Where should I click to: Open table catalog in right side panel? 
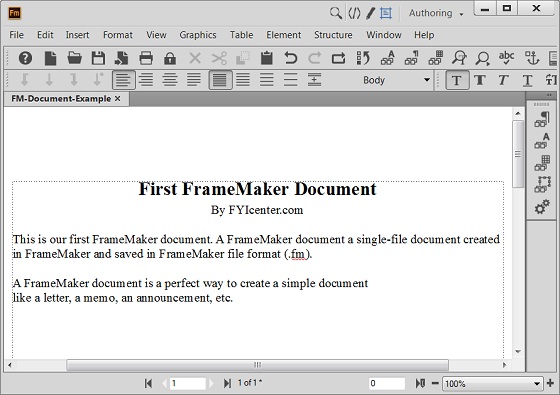542,163
